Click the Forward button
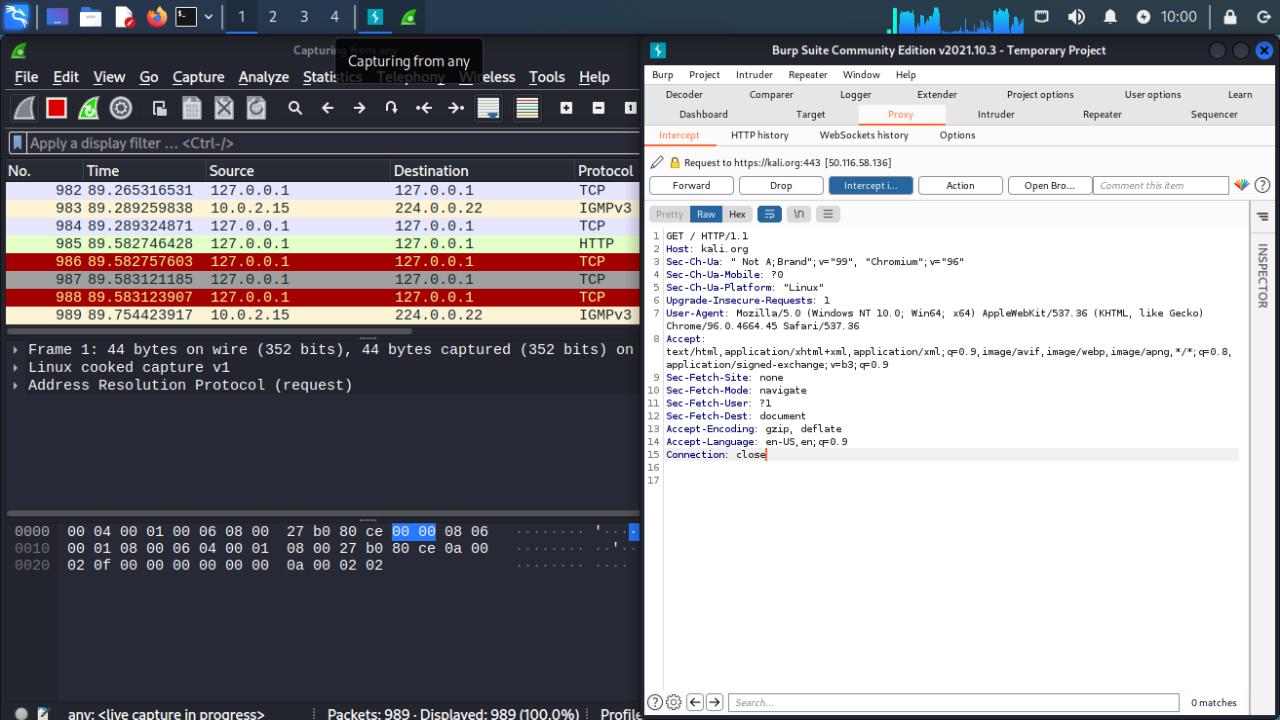Screen dimensions: 1280x720 pyautogui.click(x=691, y=185)
